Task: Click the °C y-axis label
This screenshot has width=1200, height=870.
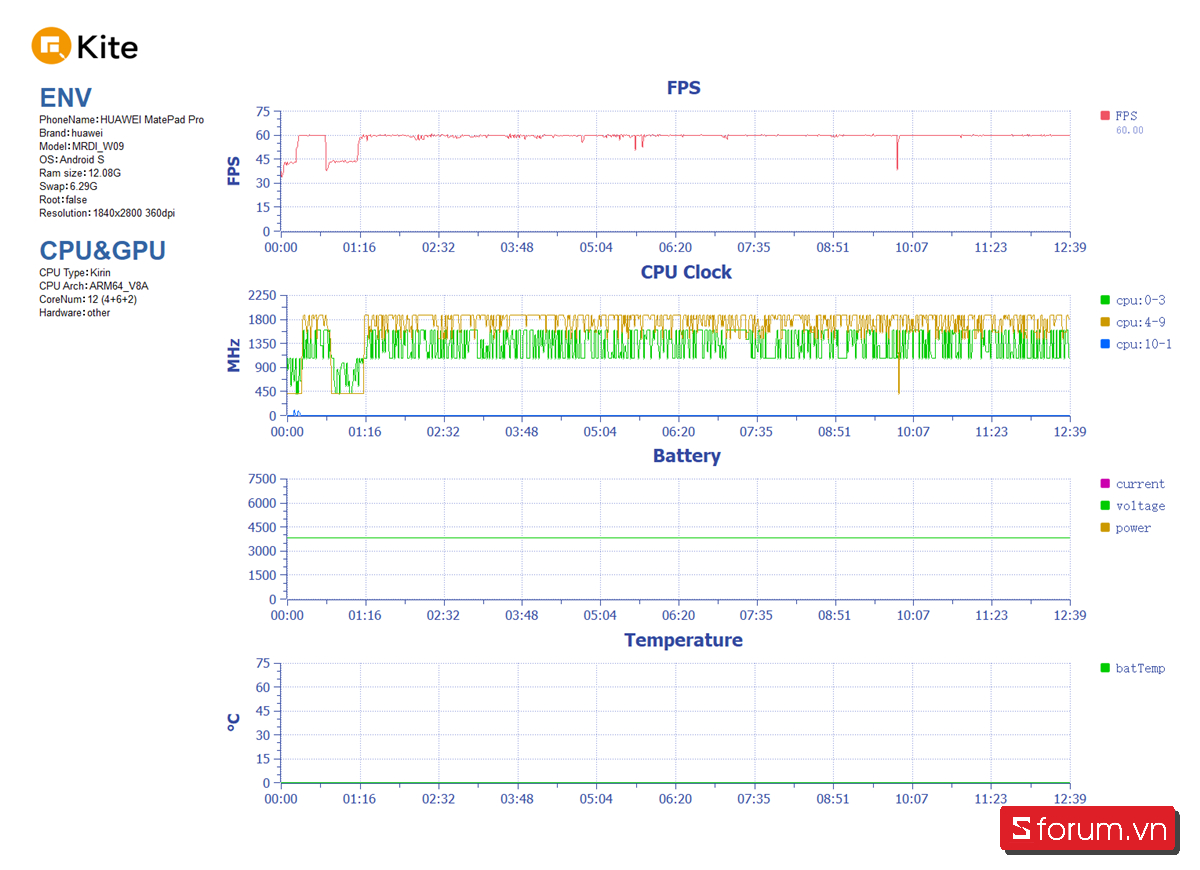Action: pyautogui.click(x=234, y=723)
